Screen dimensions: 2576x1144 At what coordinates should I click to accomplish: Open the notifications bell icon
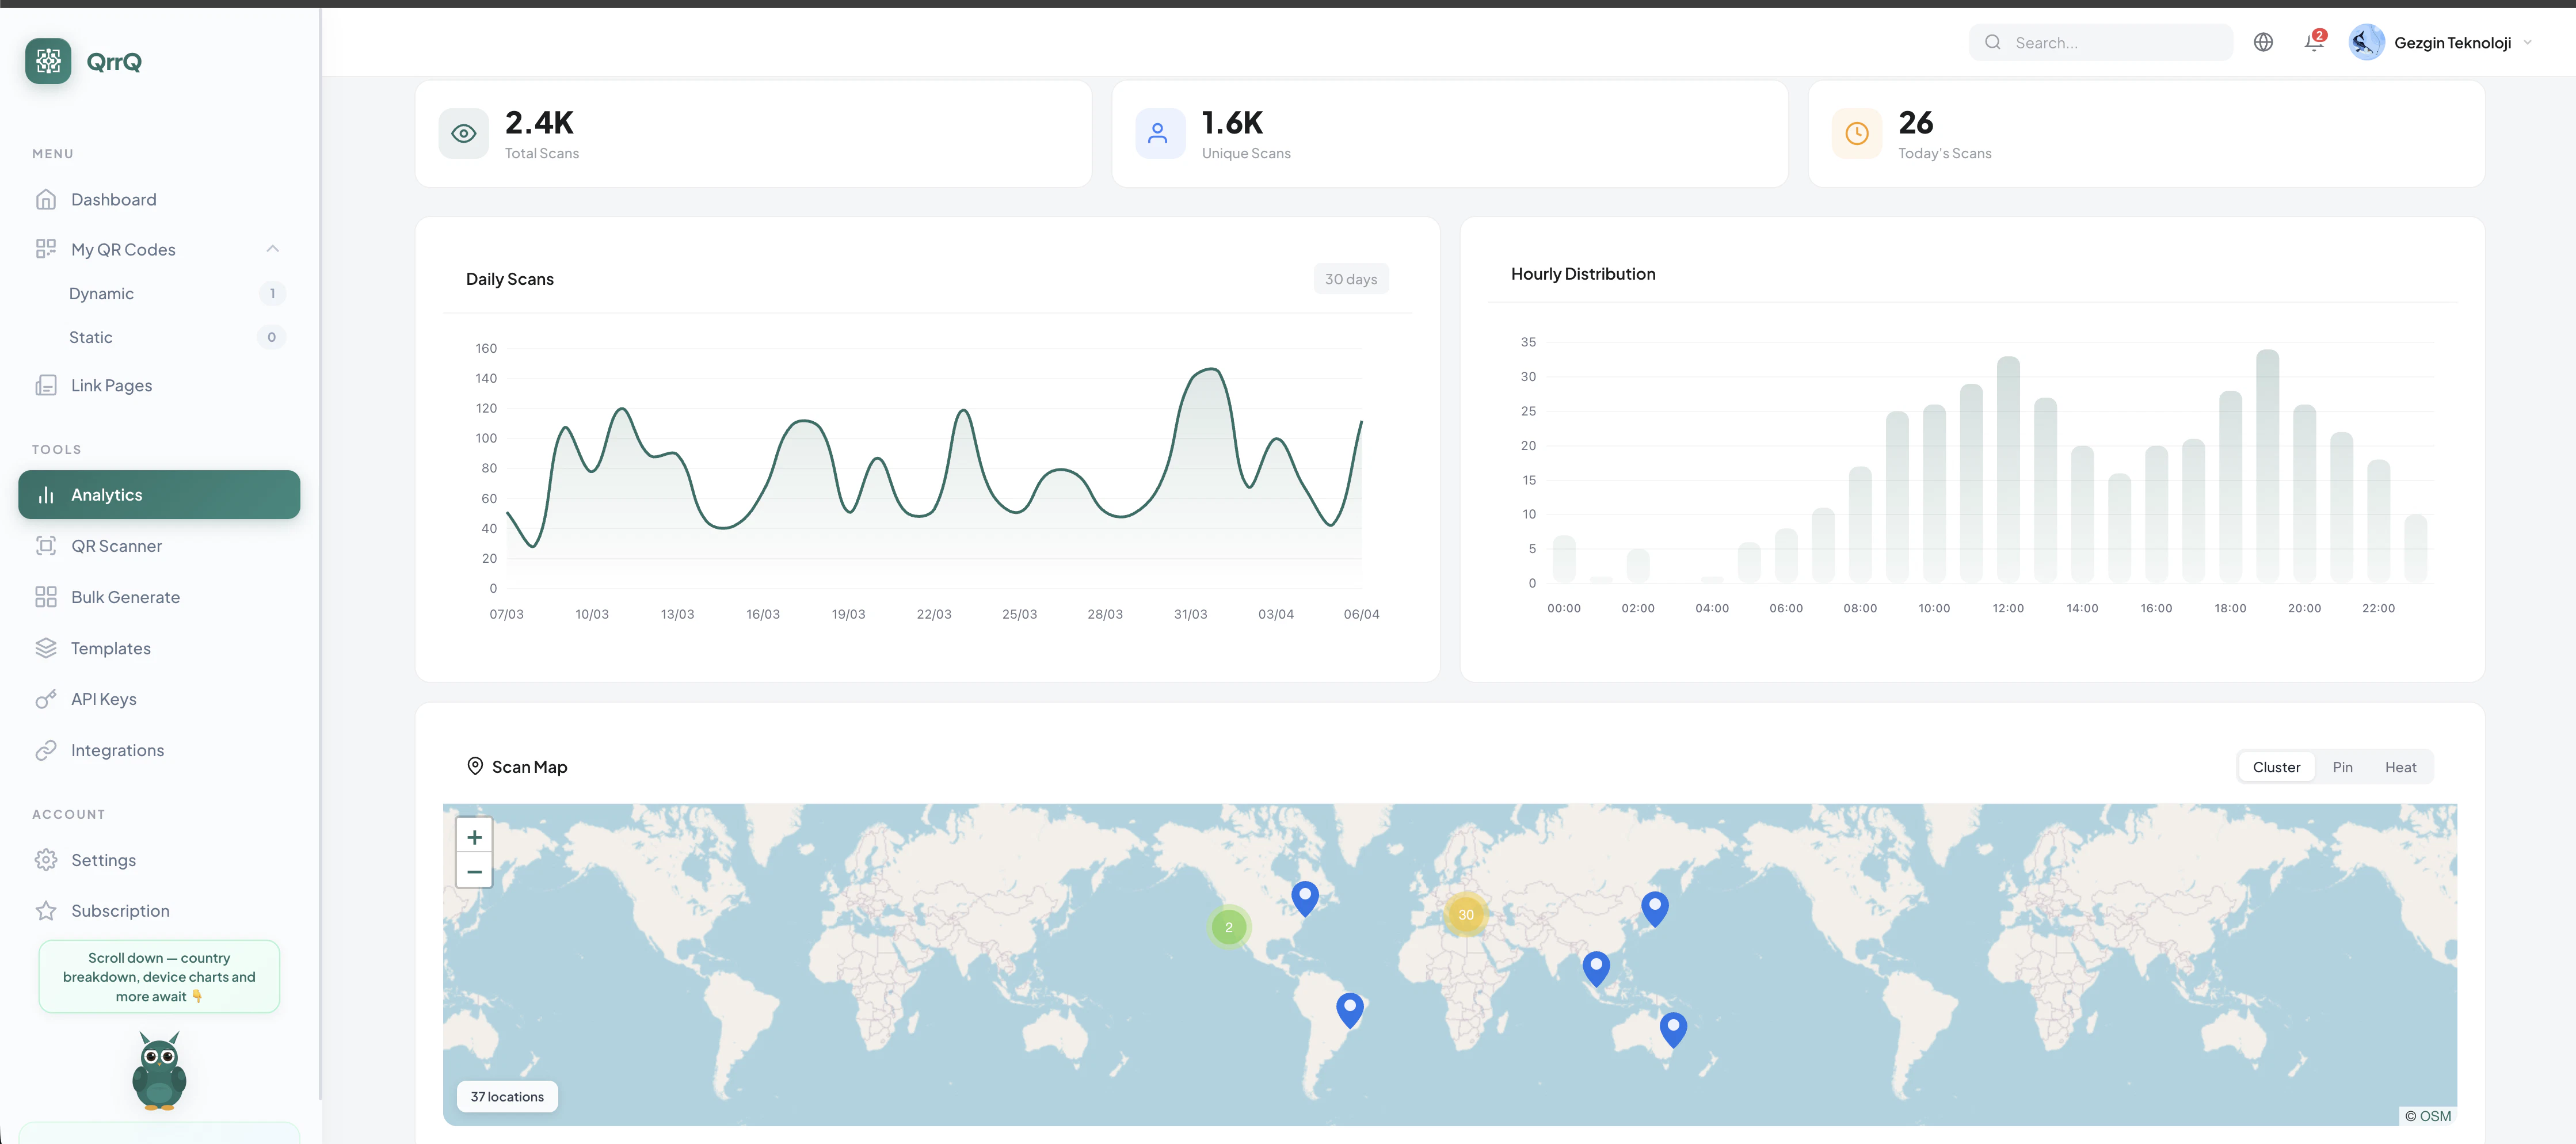click(x=2313, y=42)
